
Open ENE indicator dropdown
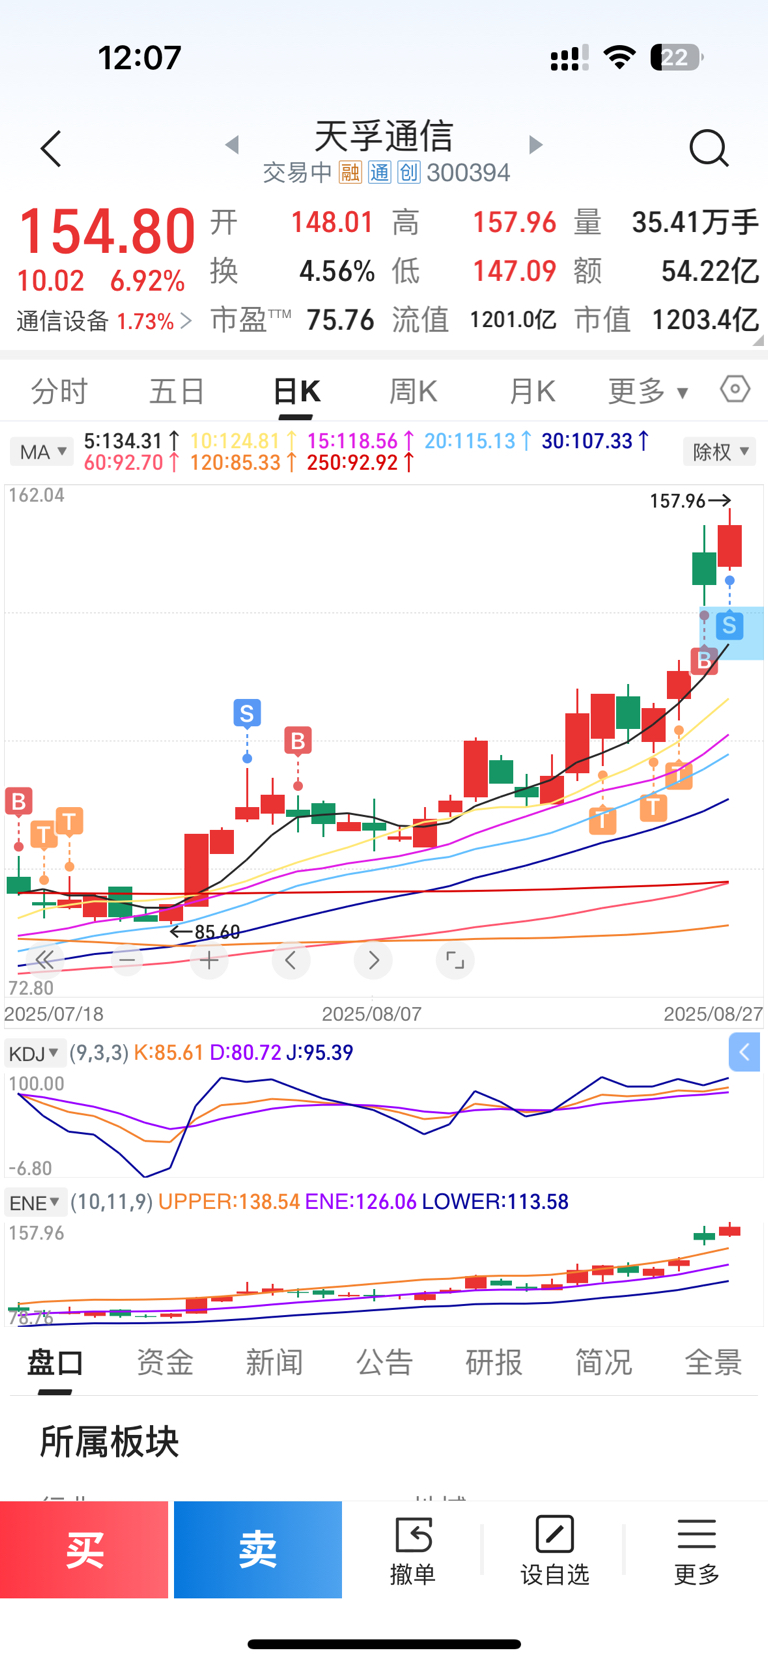pyautogui.click(x=35, y=1202)
